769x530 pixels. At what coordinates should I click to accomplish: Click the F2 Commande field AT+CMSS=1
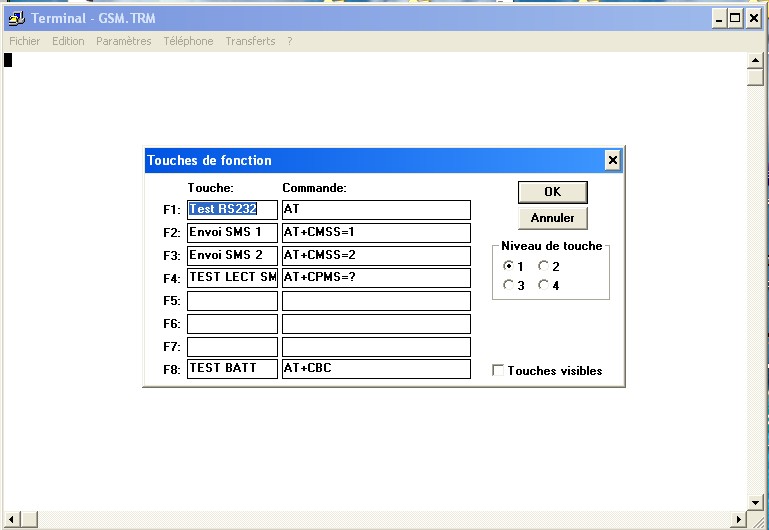376,233
